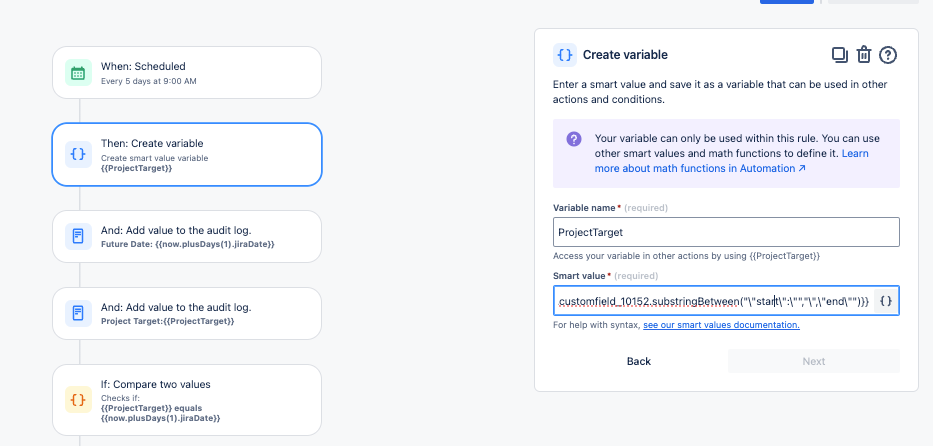Click the Back button

click(x=638, y=361)
